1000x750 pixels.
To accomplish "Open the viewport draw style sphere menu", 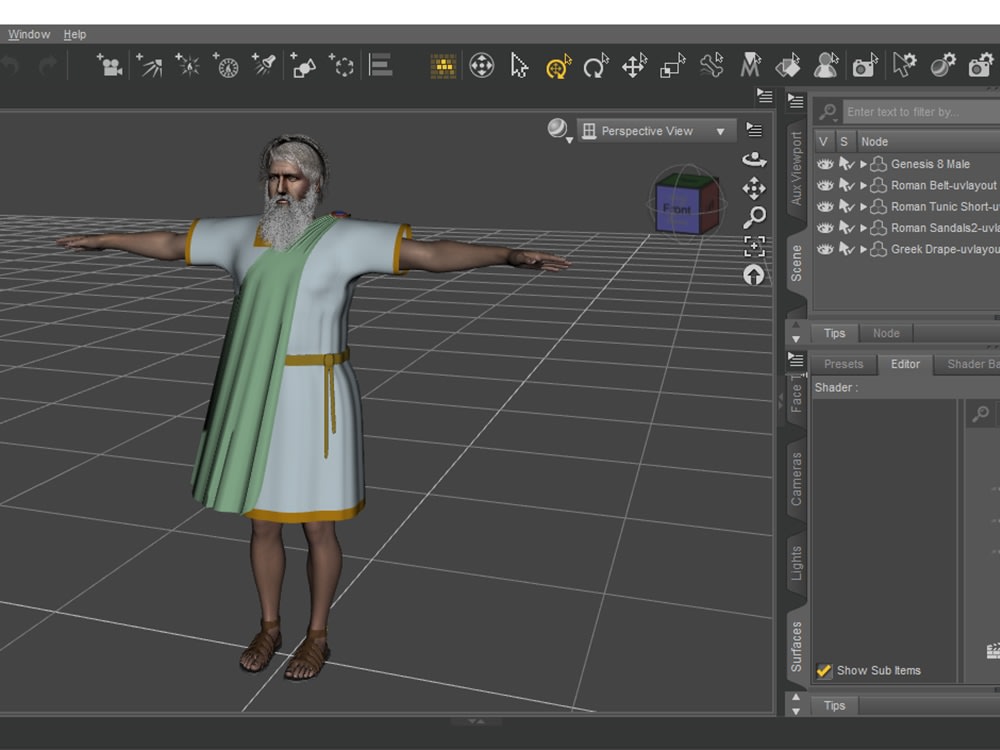I will (x=558, y=129).
